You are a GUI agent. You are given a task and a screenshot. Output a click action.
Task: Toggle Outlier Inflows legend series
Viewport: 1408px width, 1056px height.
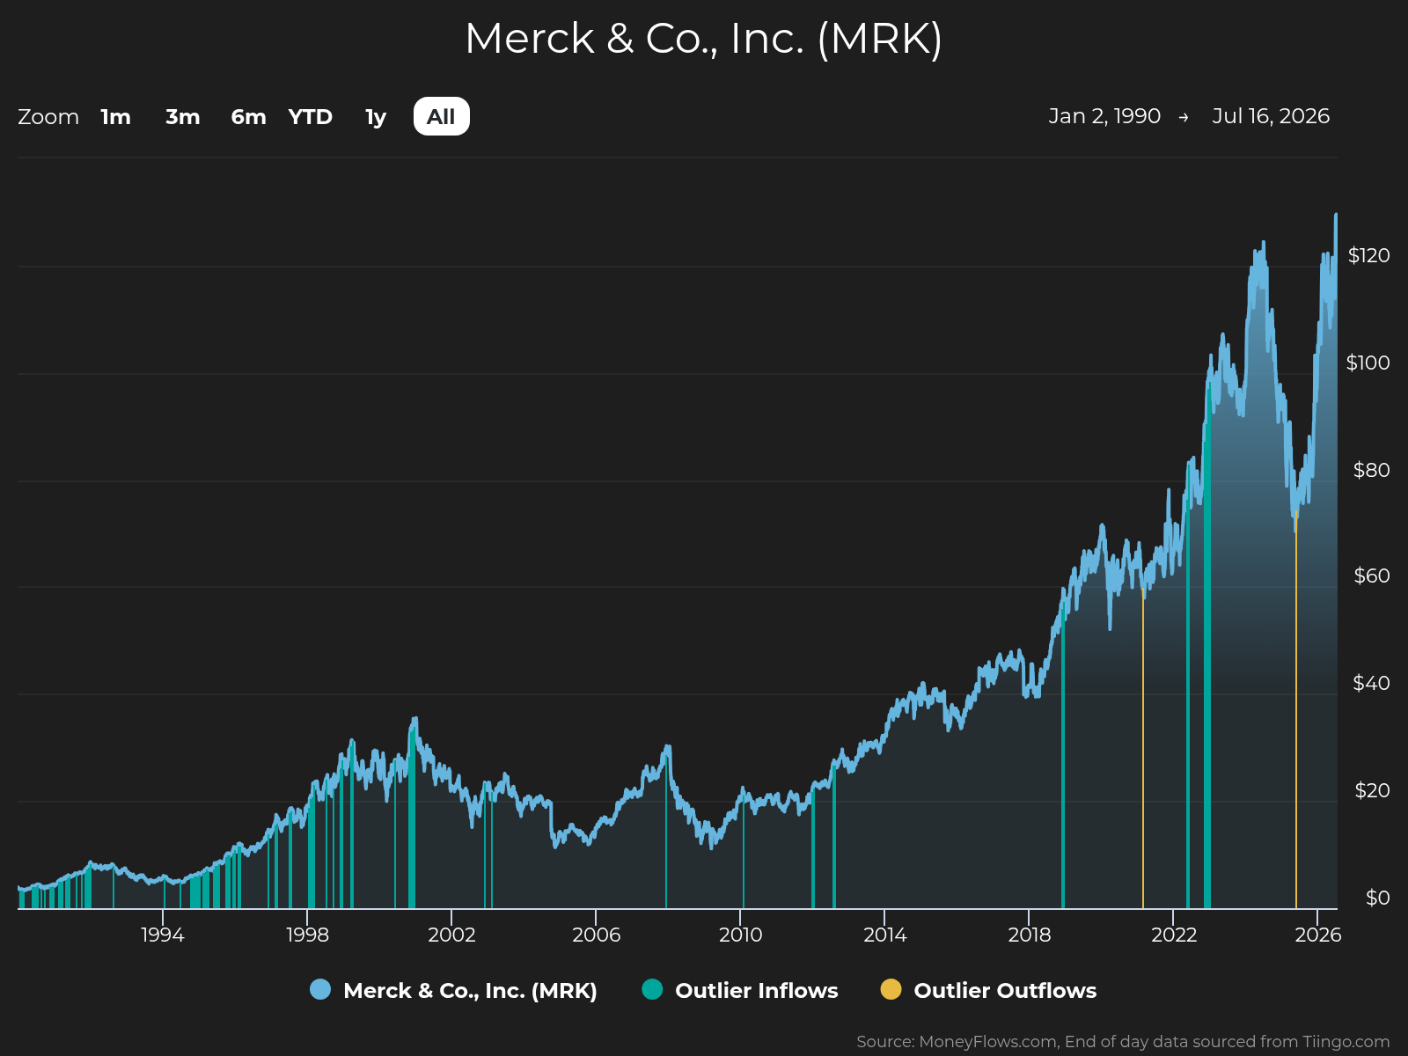[740, 990]
